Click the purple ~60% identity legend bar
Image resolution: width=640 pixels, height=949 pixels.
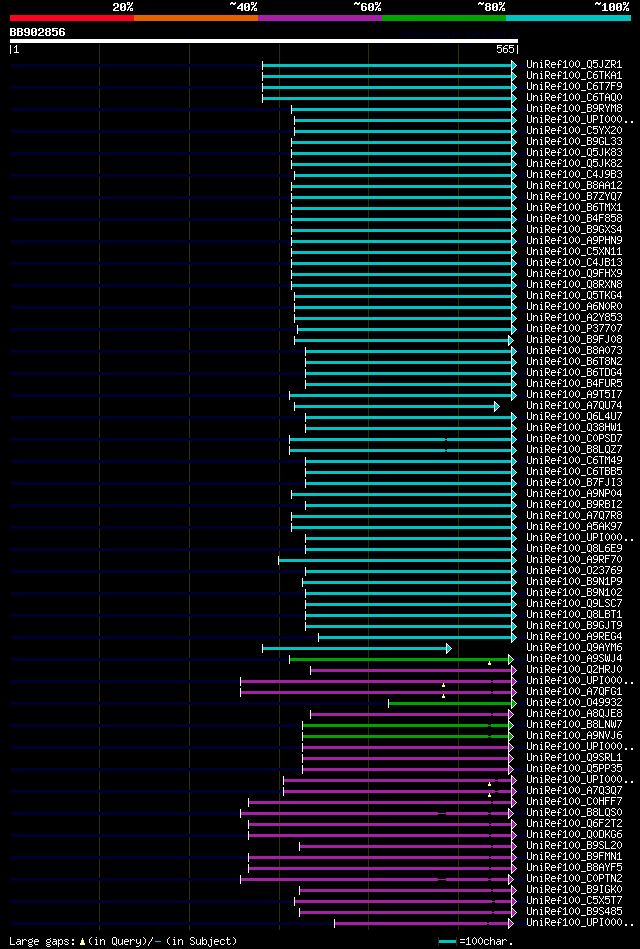point(320,18)
